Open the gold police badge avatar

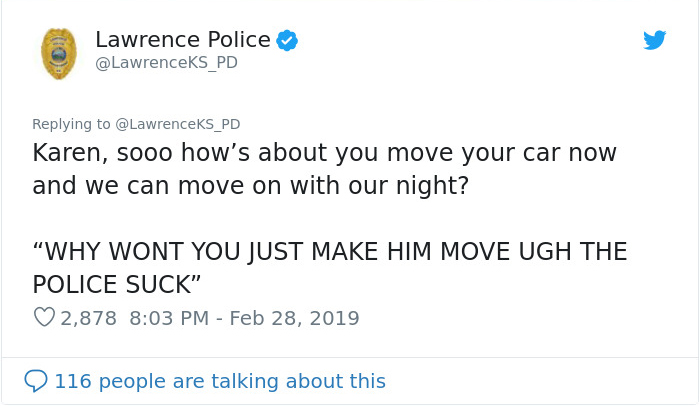(x=58, y=54)
